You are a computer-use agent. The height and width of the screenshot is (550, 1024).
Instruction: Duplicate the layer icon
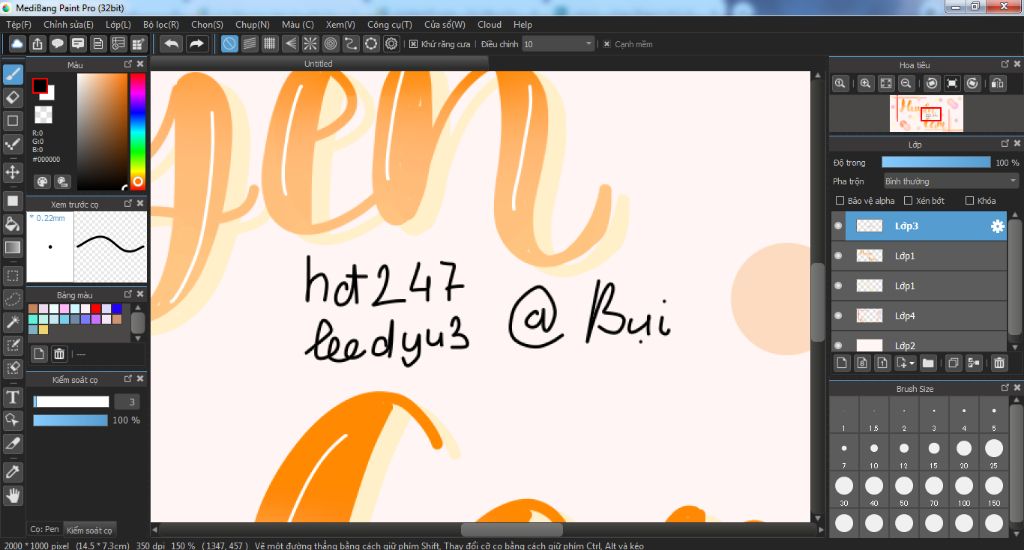(x=953, y=363)
